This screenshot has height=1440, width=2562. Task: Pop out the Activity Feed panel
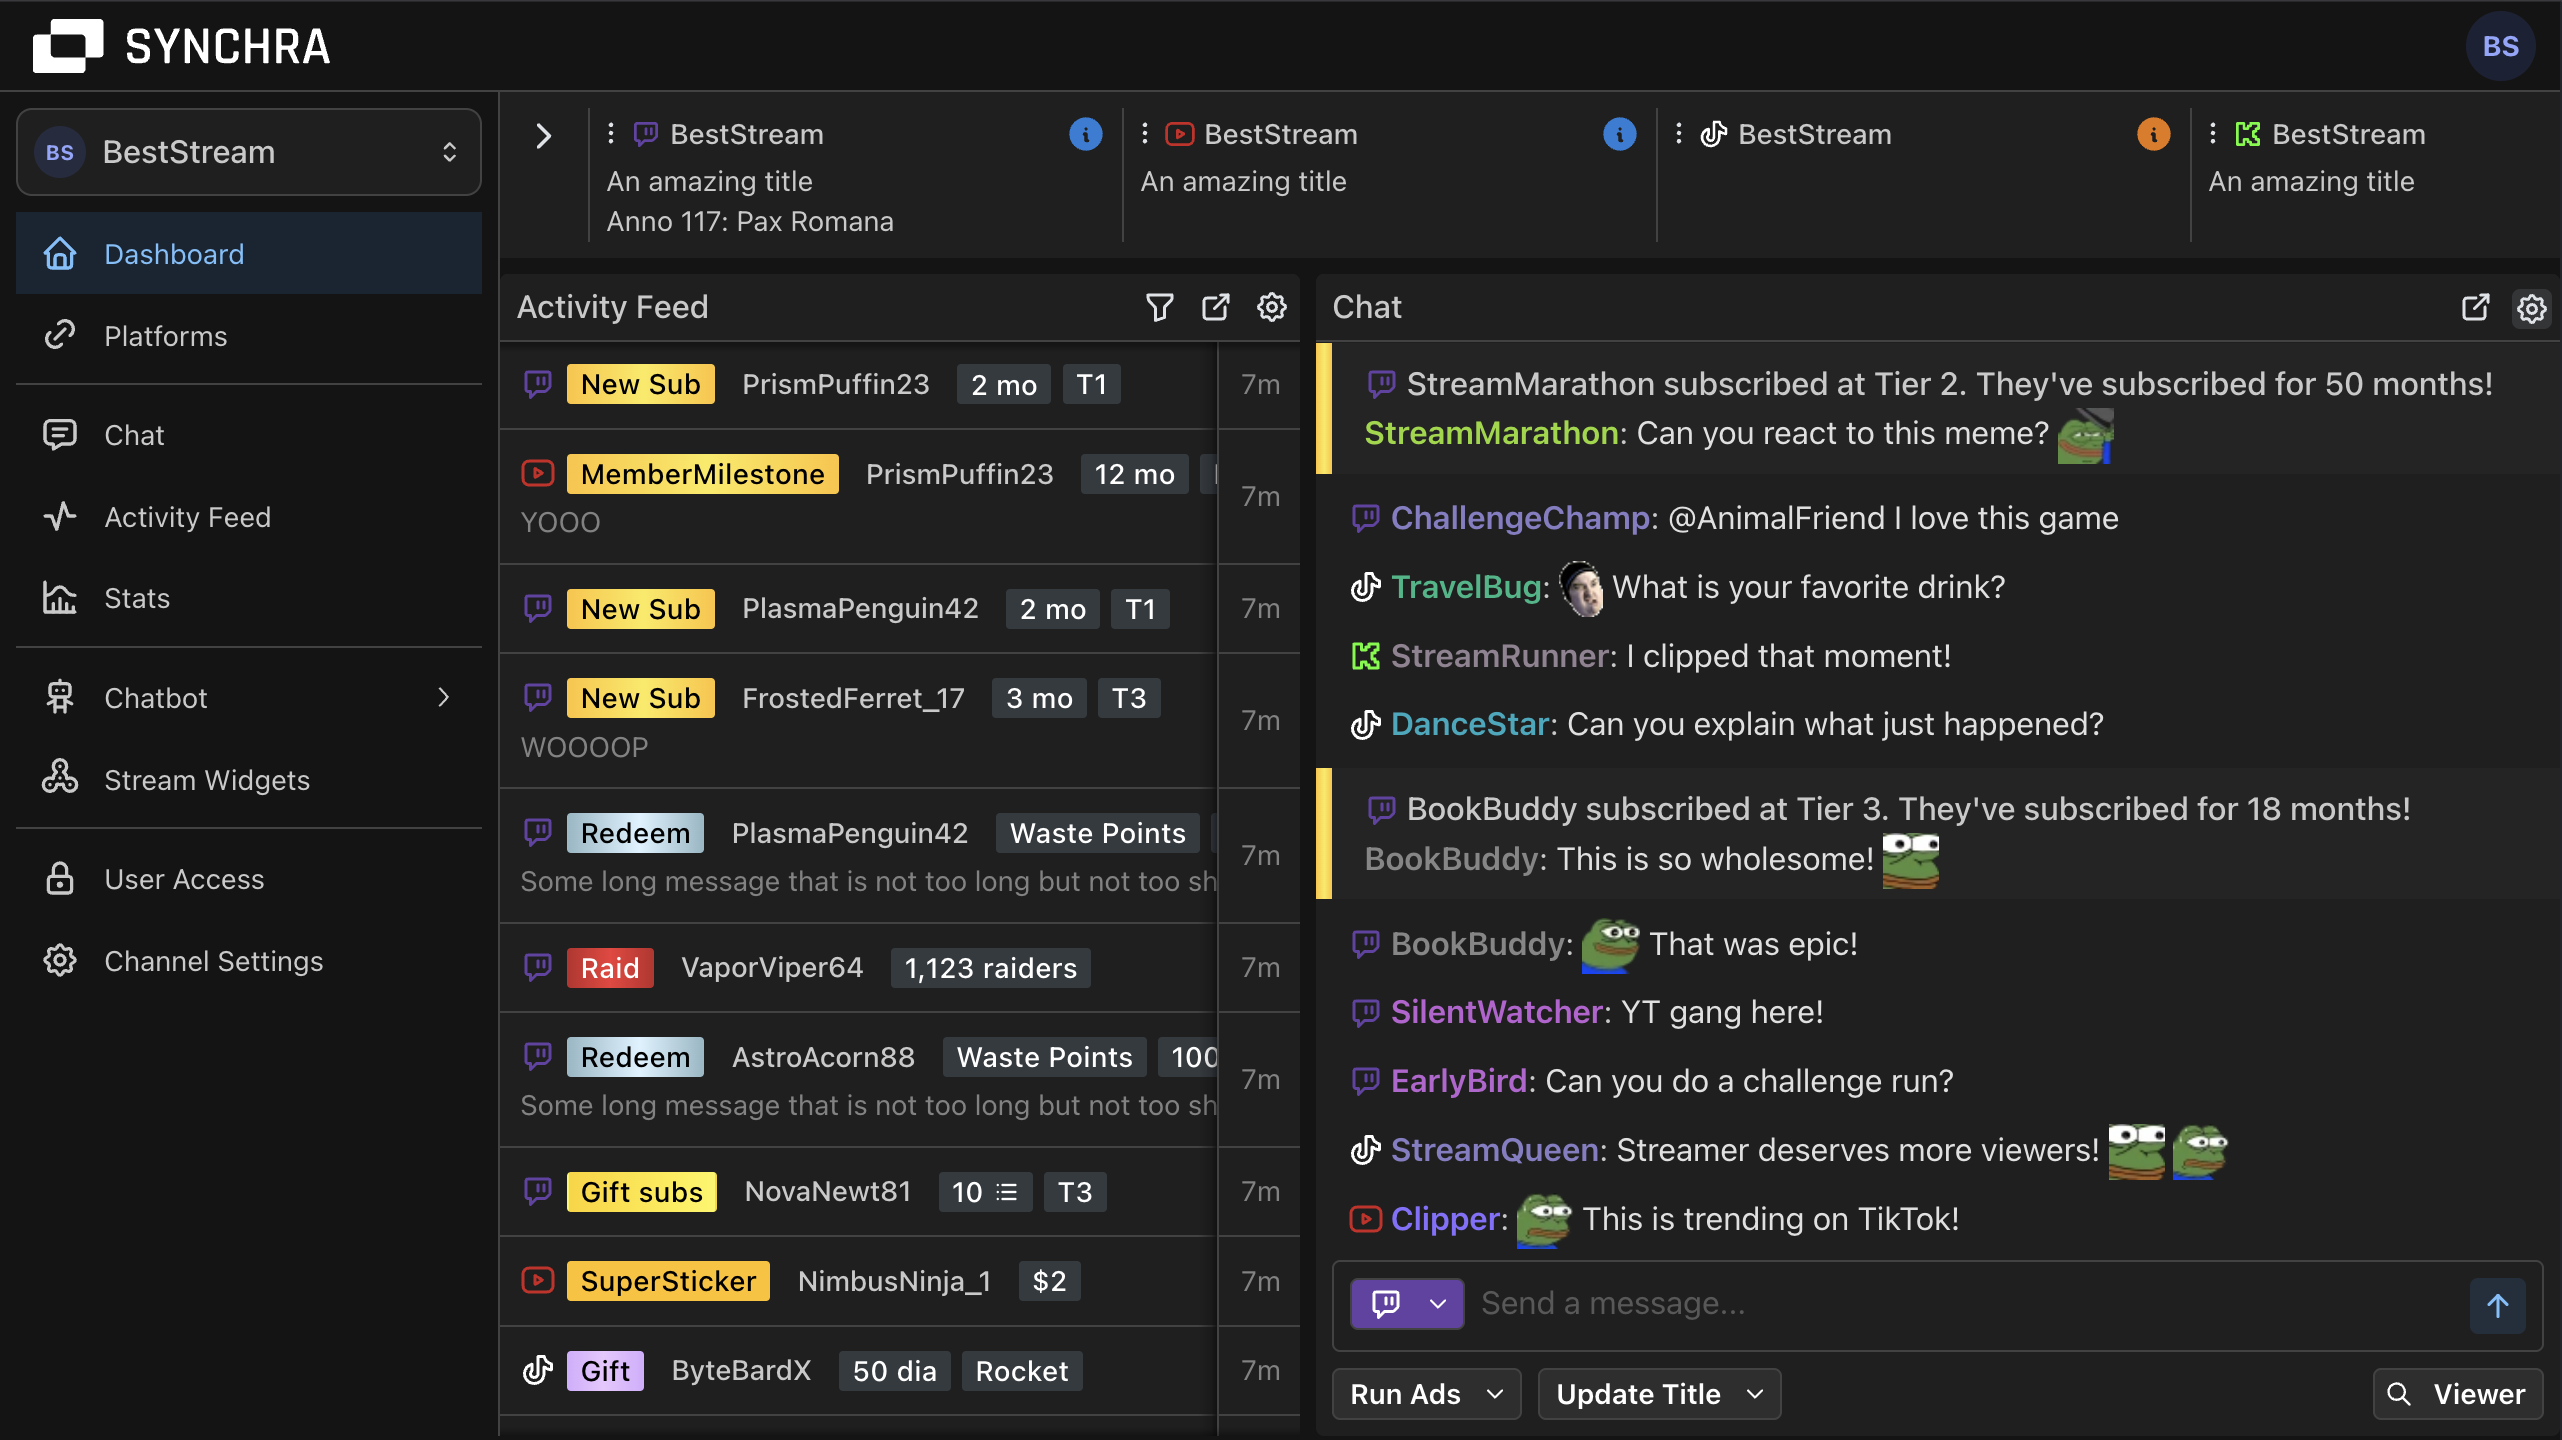(1215, 307)
